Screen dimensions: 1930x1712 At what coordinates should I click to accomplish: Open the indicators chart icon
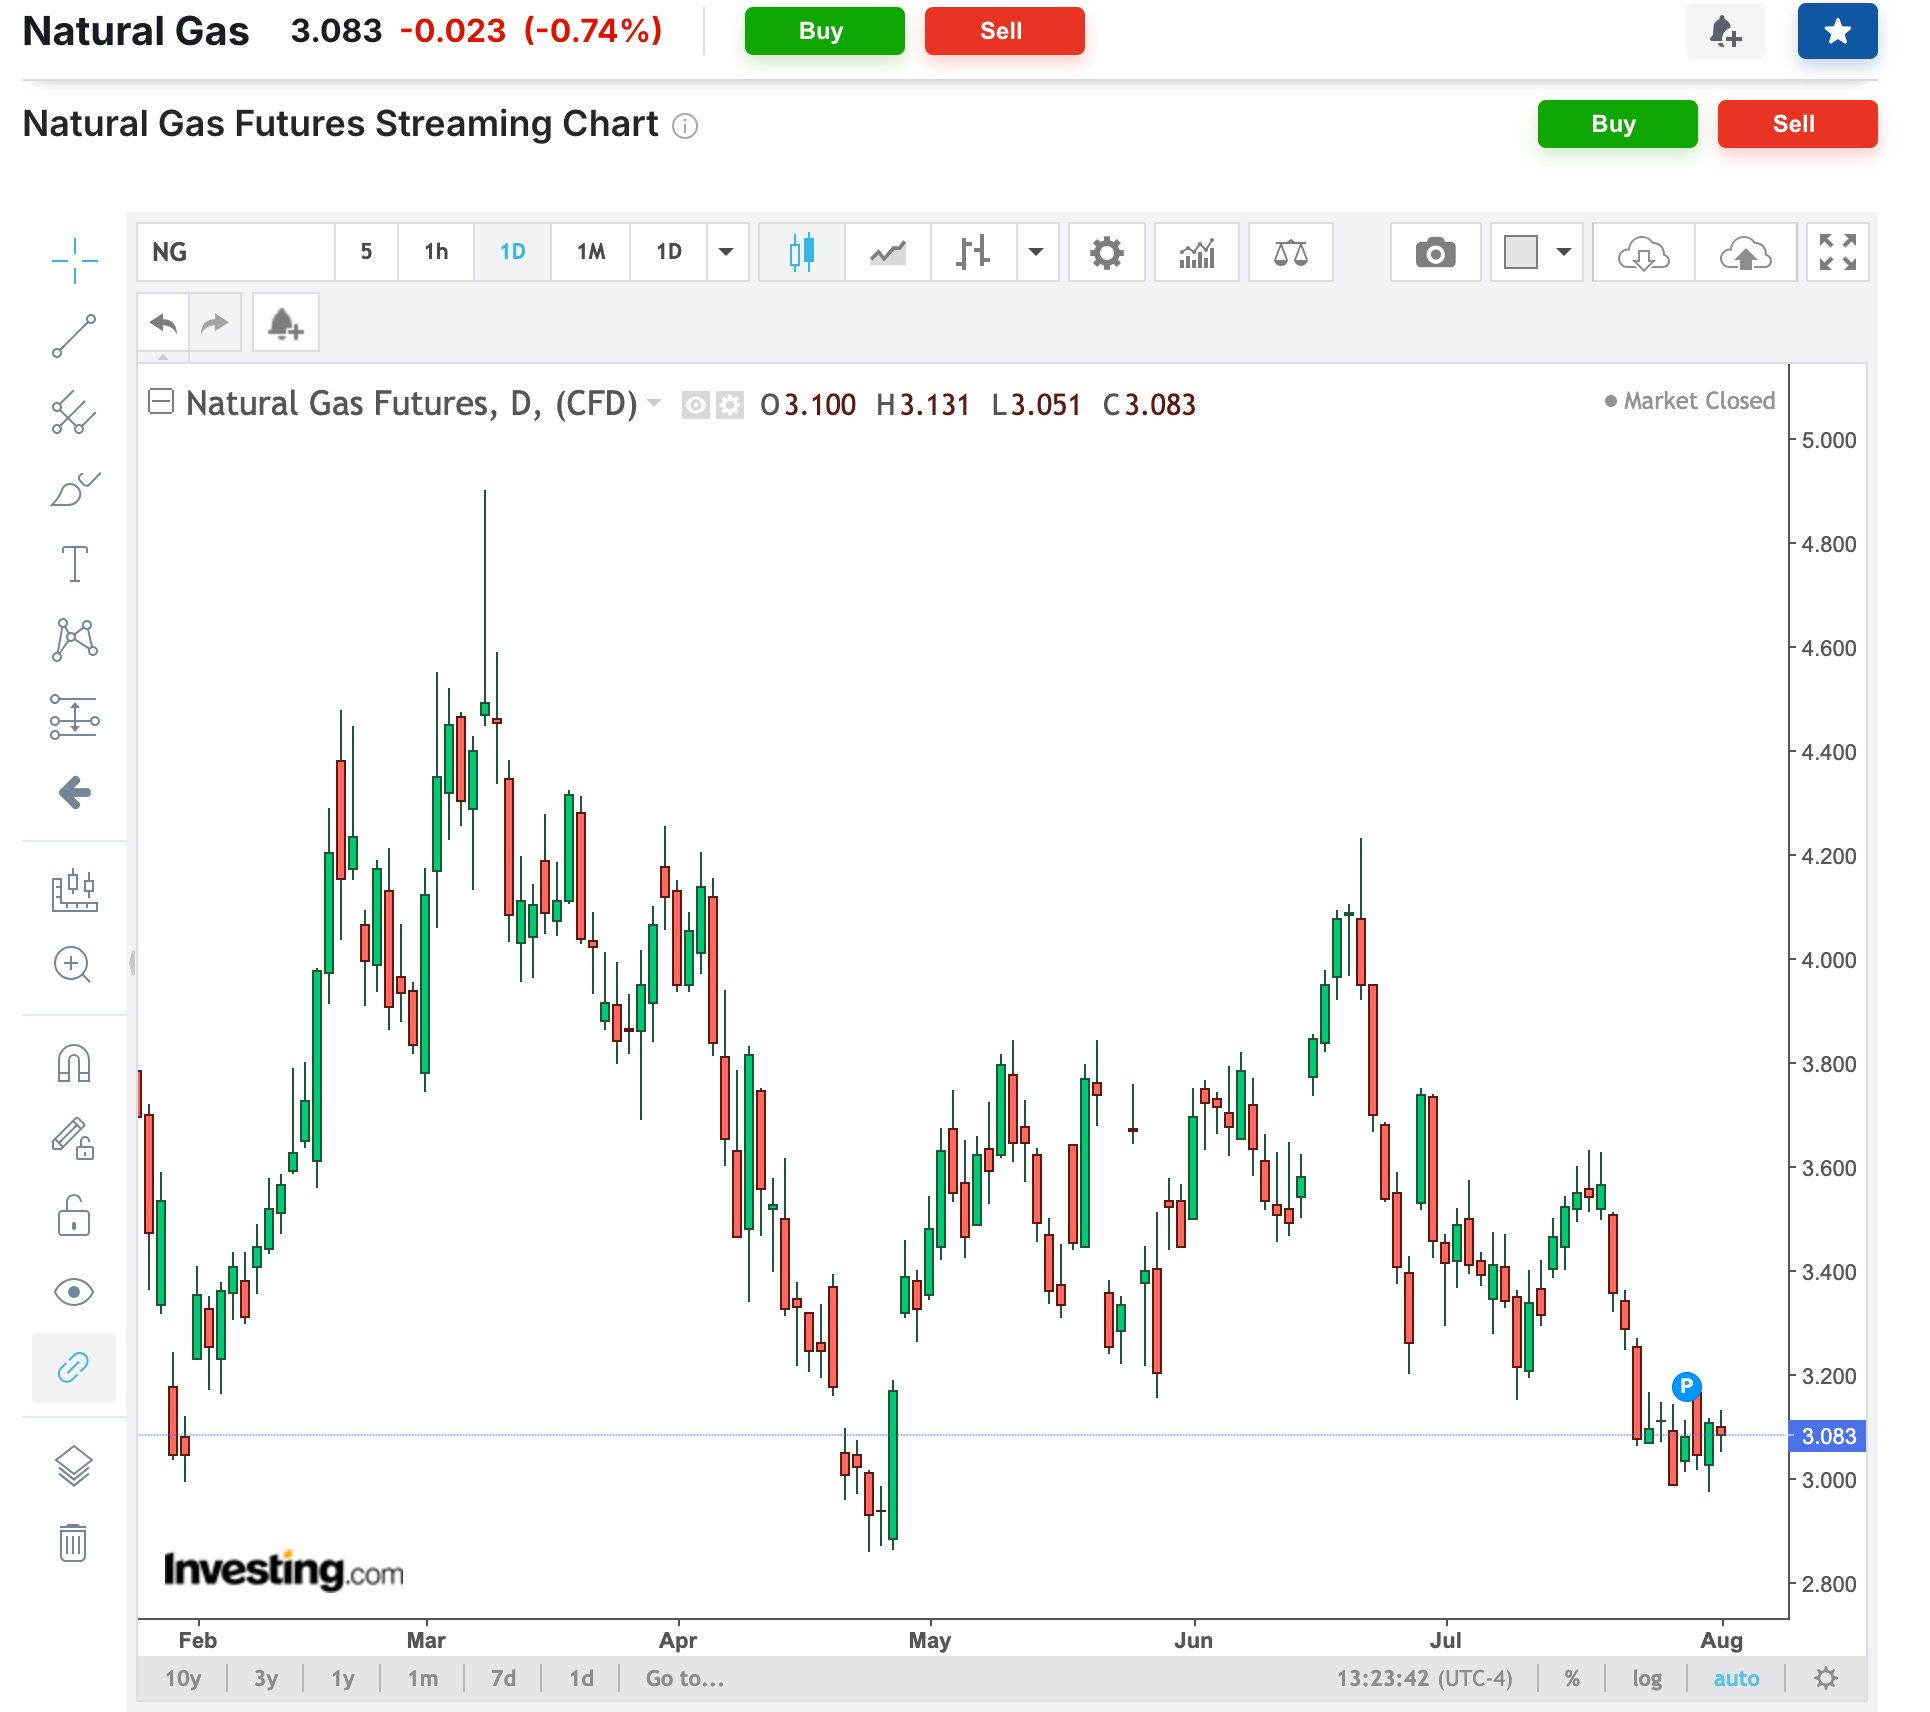pos(1196,252)
